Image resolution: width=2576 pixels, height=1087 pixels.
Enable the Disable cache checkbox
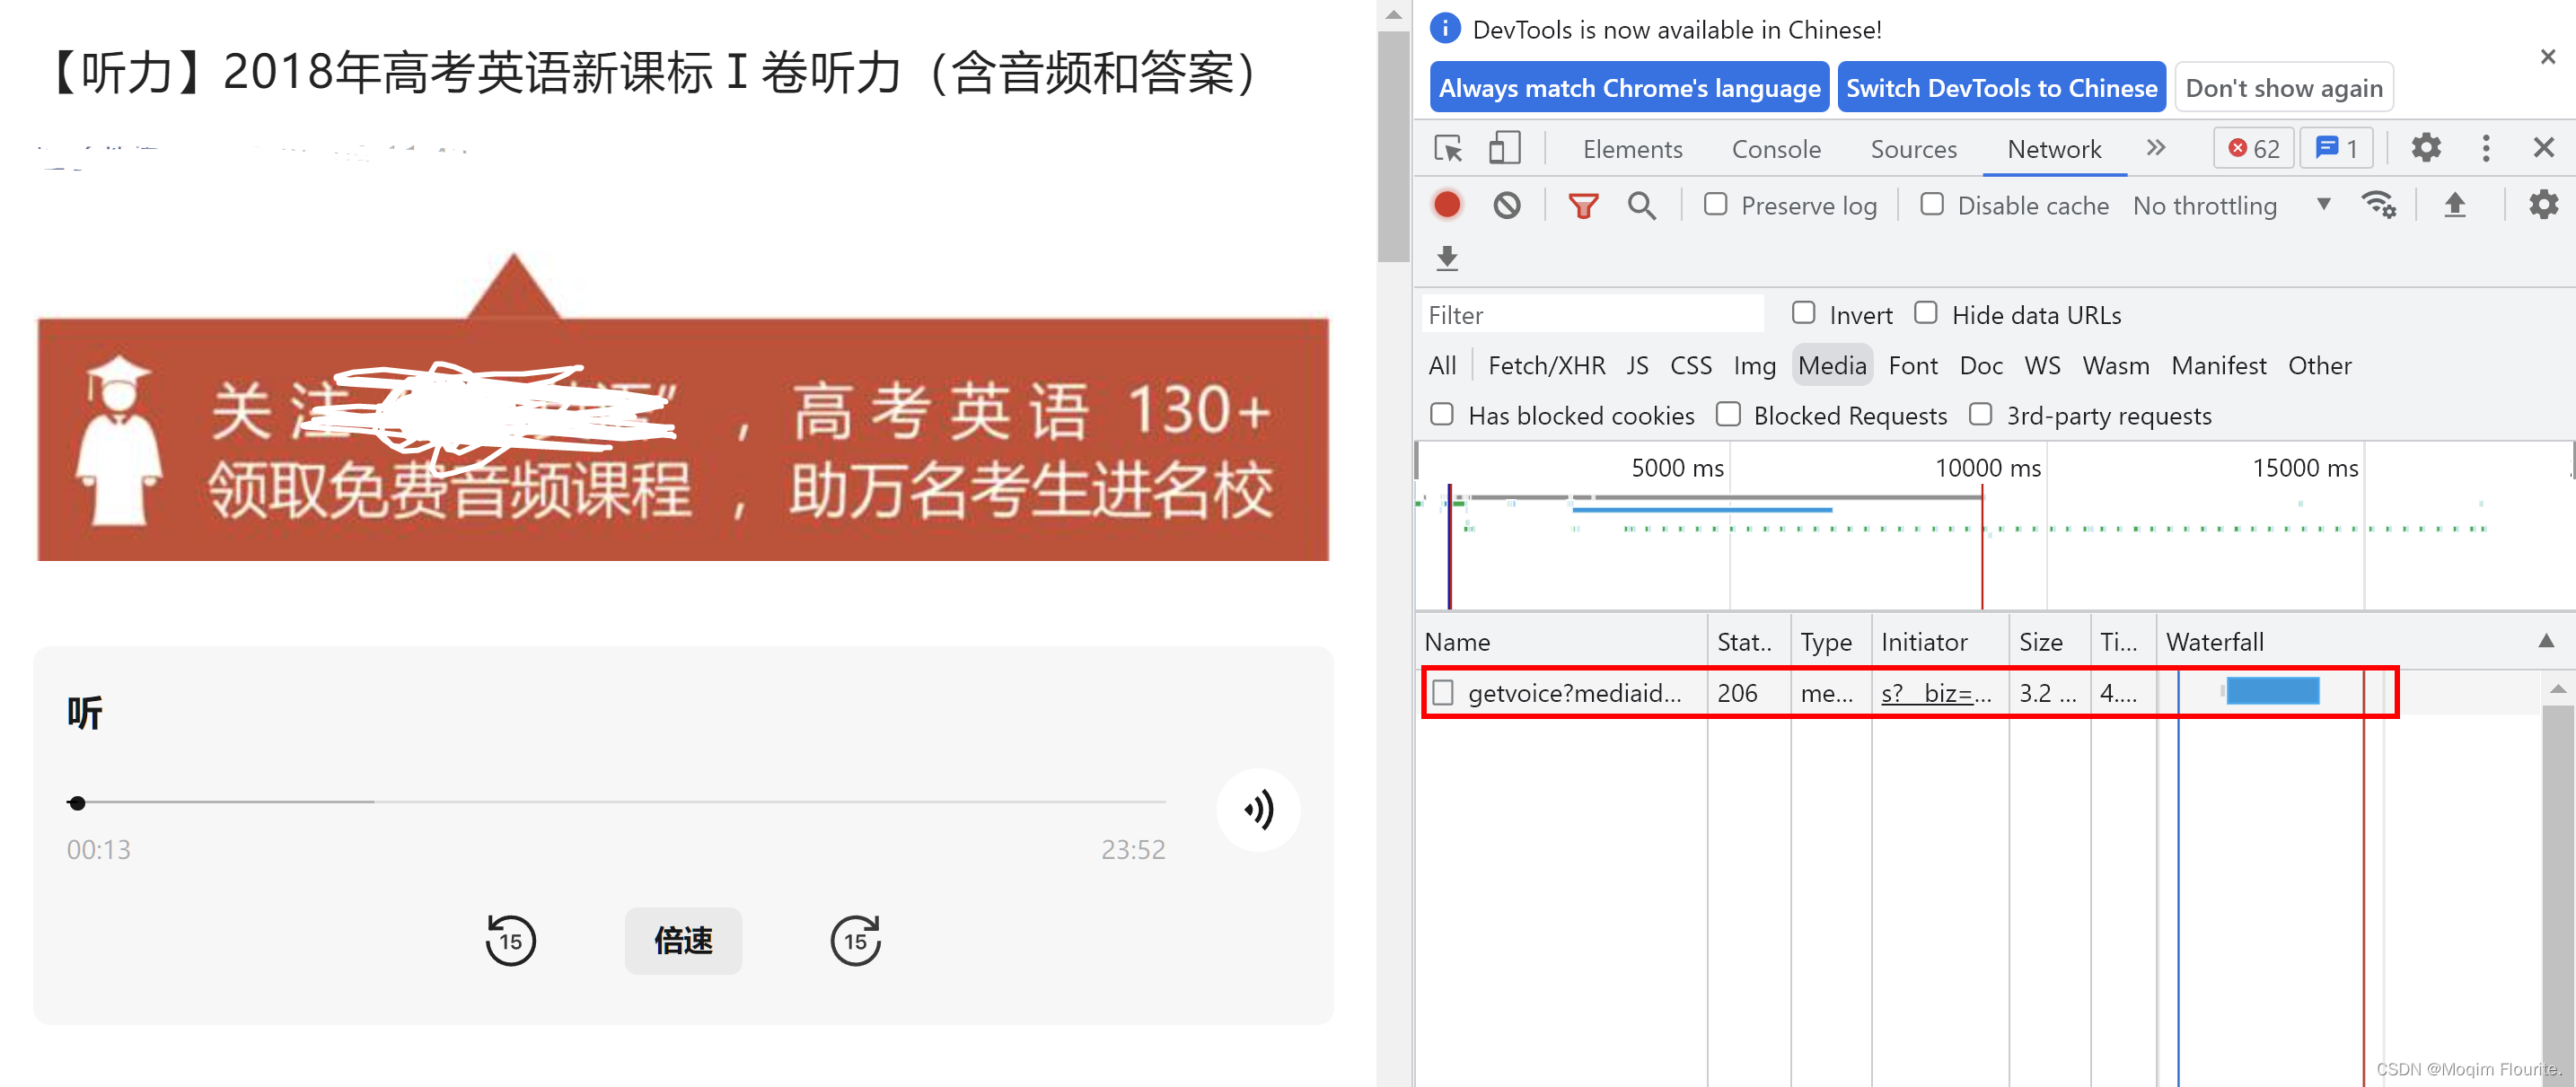point(1932,204)
